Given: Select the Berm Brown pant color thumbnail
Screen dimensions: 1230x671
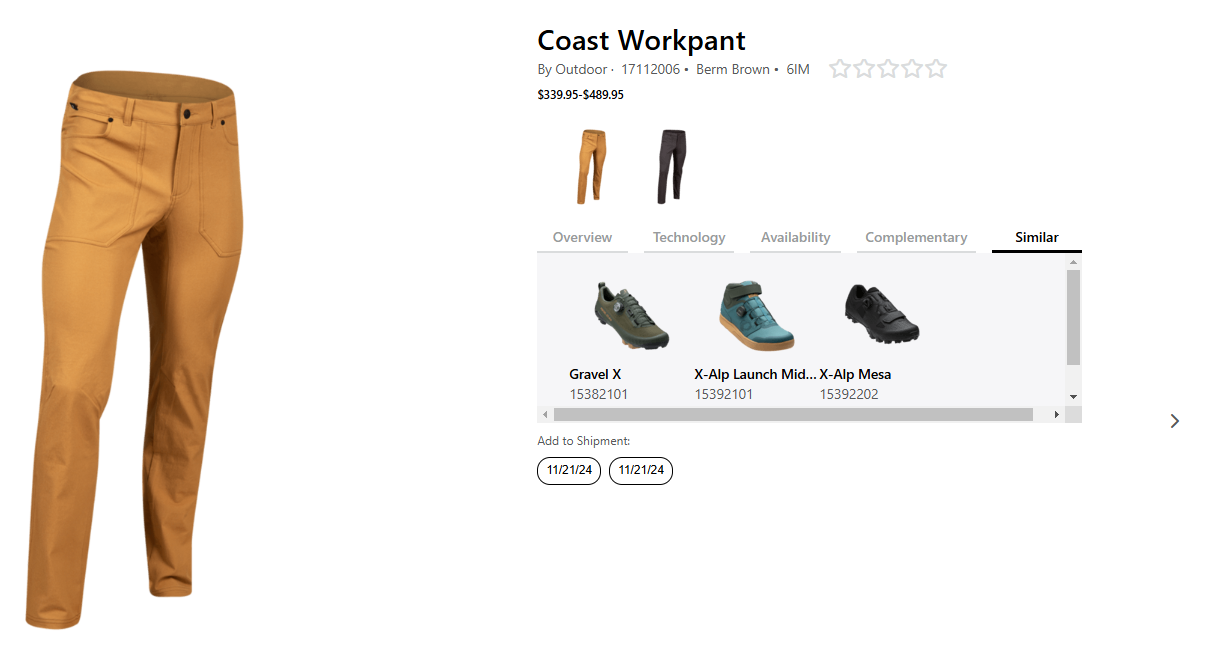Looking at the screenshot, I should pos(591,166).
